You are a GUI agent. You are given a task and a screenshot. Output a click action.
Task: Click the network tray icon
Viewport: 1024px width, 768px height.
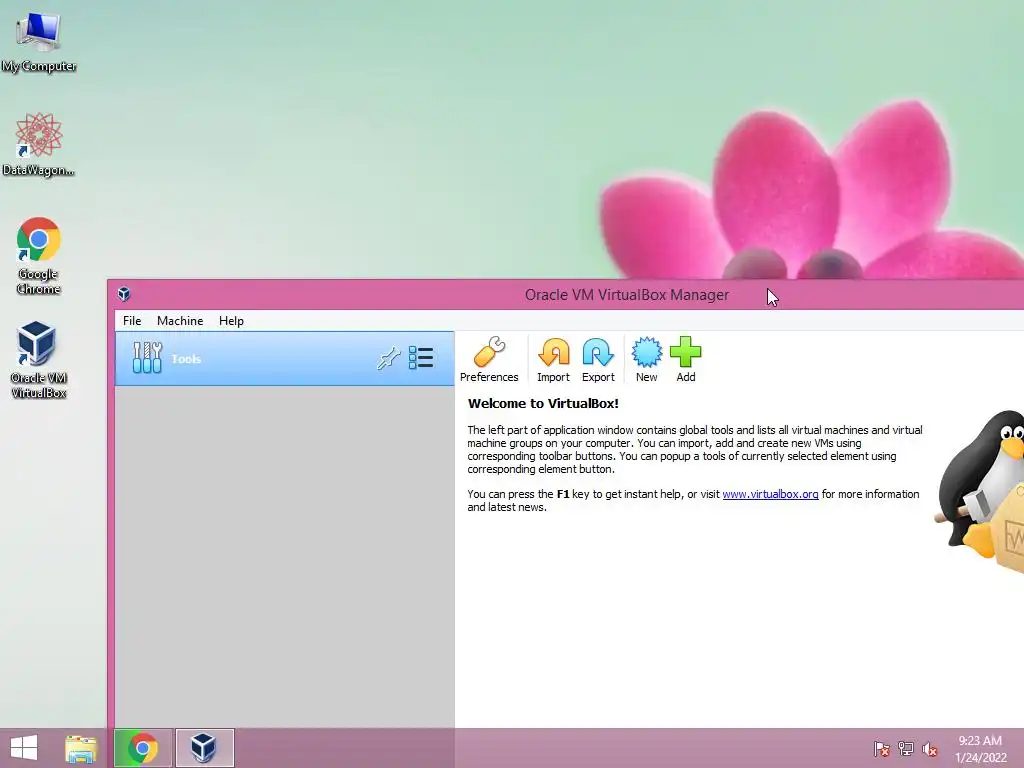[x=906, y=748]
